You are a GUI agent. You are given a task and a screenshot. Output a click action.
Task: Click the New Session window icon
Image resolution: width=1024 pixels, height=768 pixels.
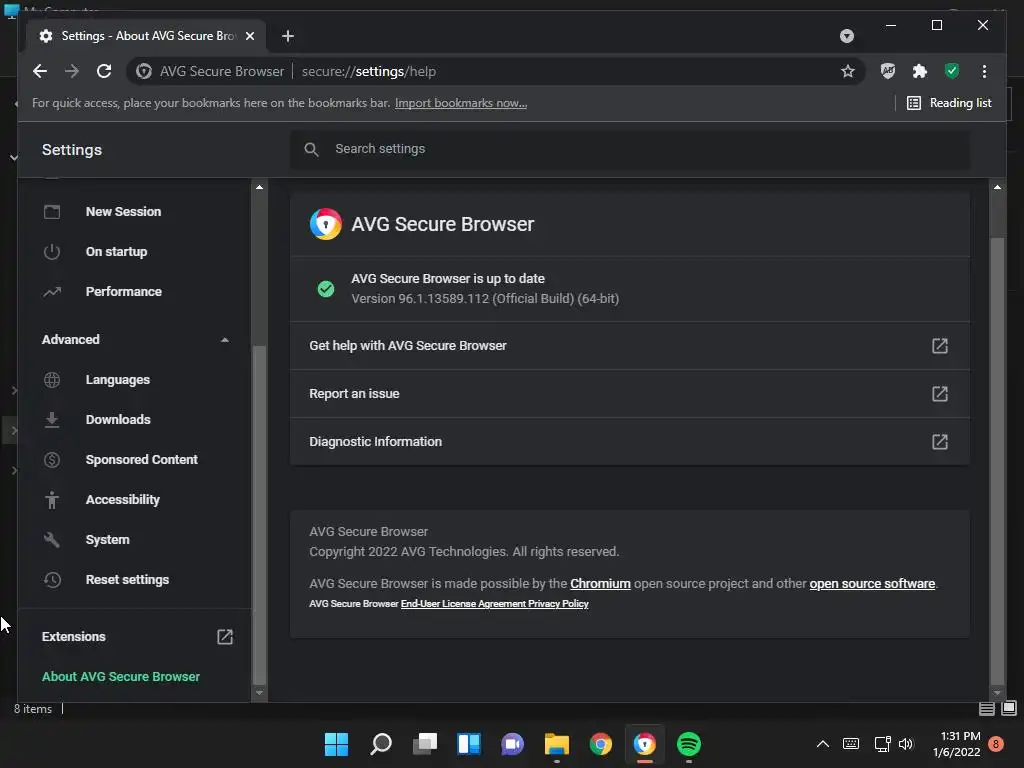pos(52,212)
